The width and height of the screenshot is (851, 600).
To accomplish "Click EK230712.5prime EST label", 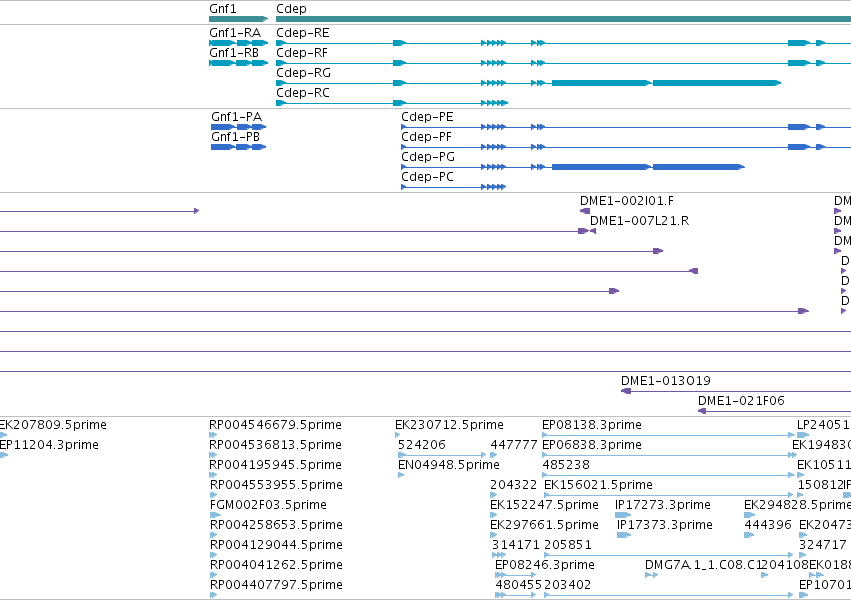I will tap(449, 425).
